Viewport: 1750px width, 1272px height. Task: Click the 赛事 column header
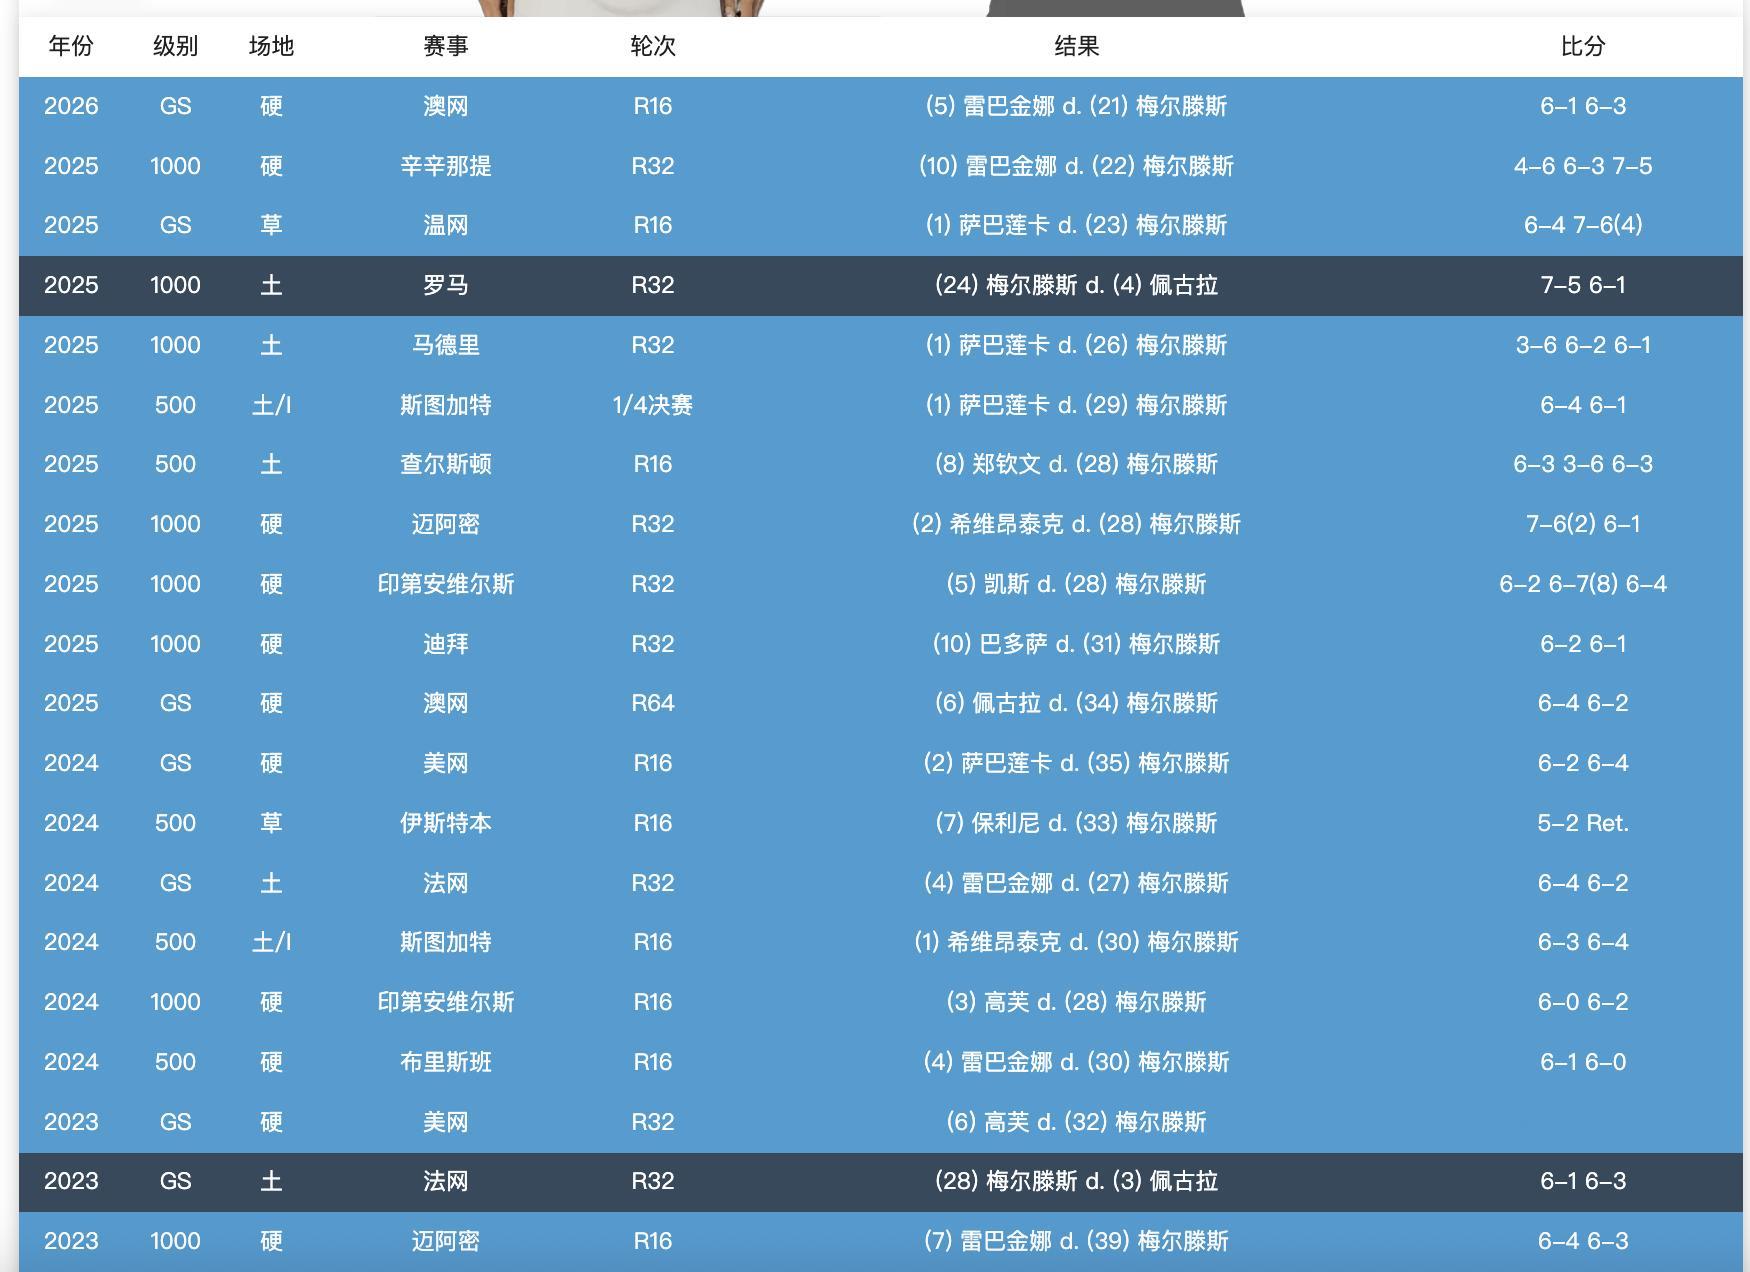(x=443, y=45)
